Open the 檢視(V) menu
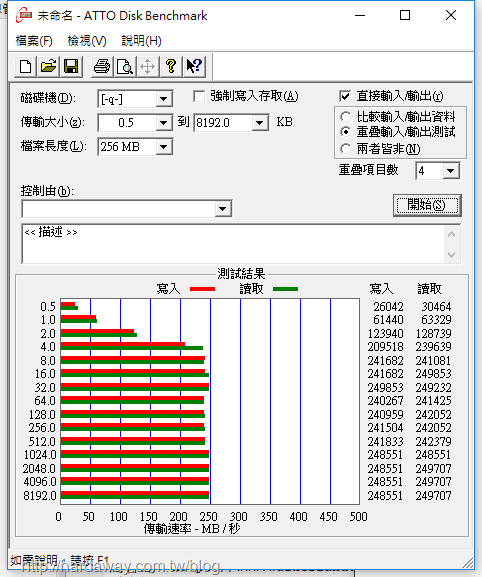 [x=87, y=41]
